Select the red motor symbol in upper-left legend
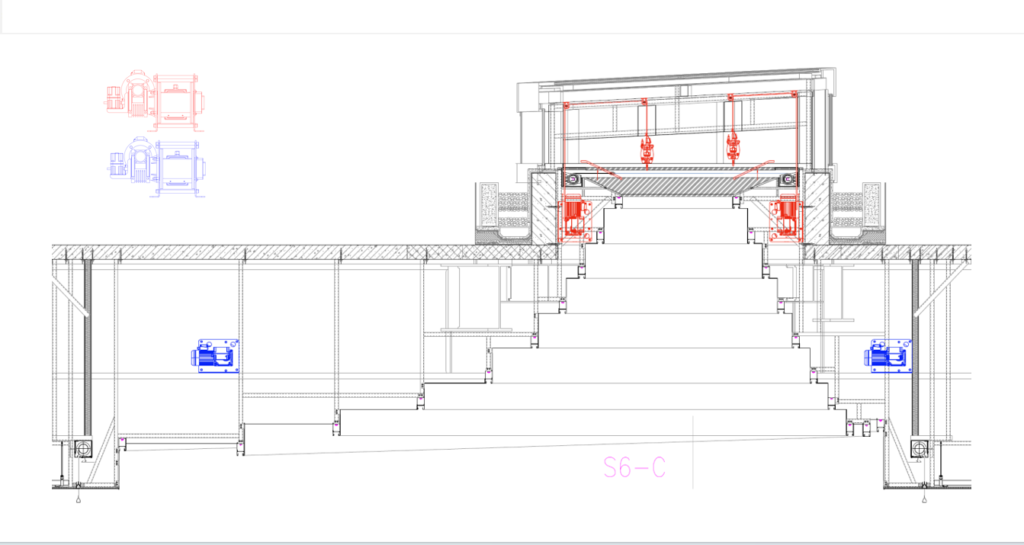The width and height of the screenshot is (1024, 545). pyautogui.click(x=155, y=101)
